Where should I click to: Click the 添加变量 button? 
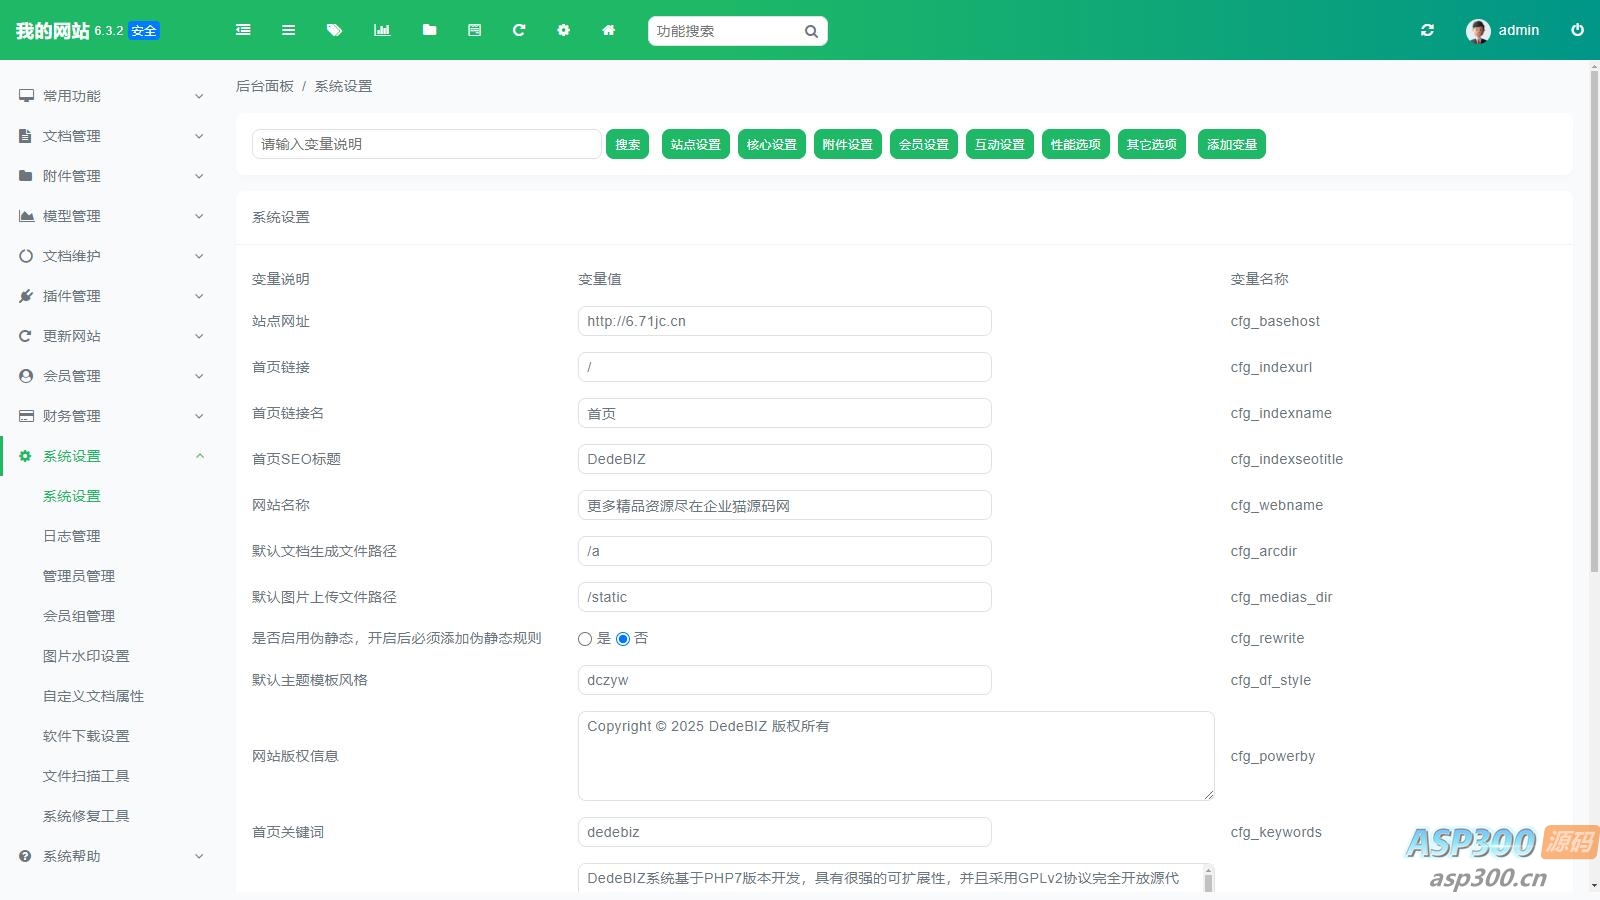click(1231, 144)
